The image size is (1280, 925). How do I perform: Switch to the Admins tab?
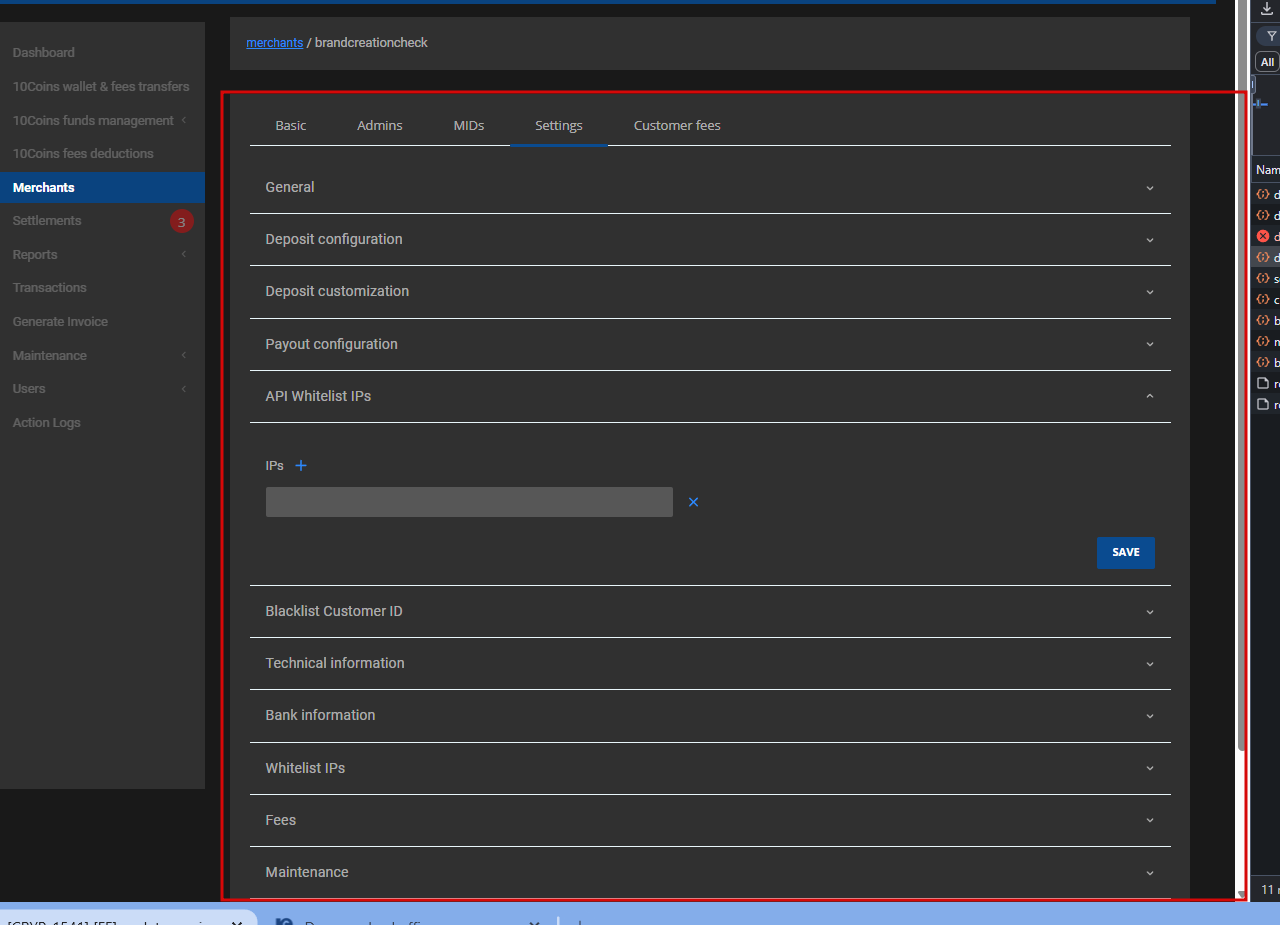point(380,126)
